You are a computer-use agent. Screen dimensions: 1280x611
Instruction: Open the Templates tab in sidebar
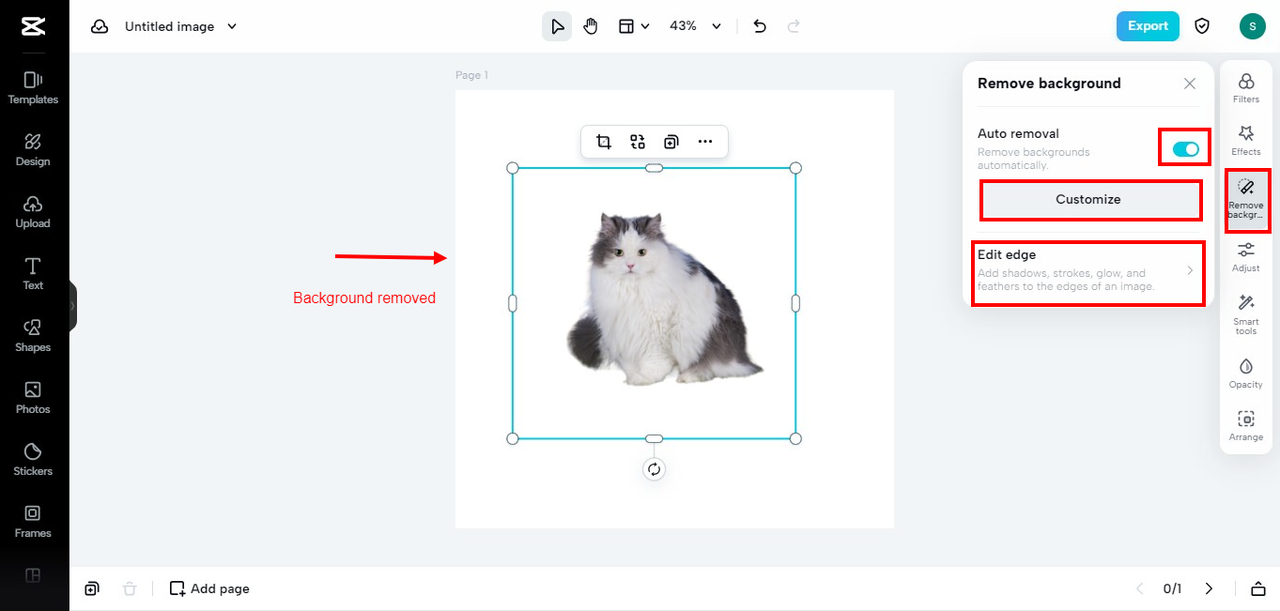tap(33, 88)
